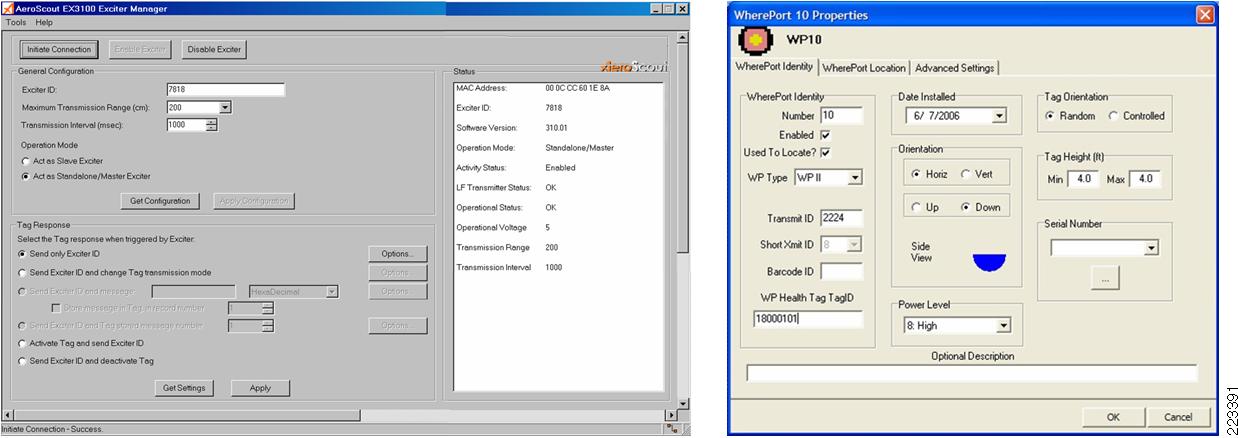Switch to Advanced Settings tab
The width and height of the screenshot is (1238, 438).
point(955,68)
